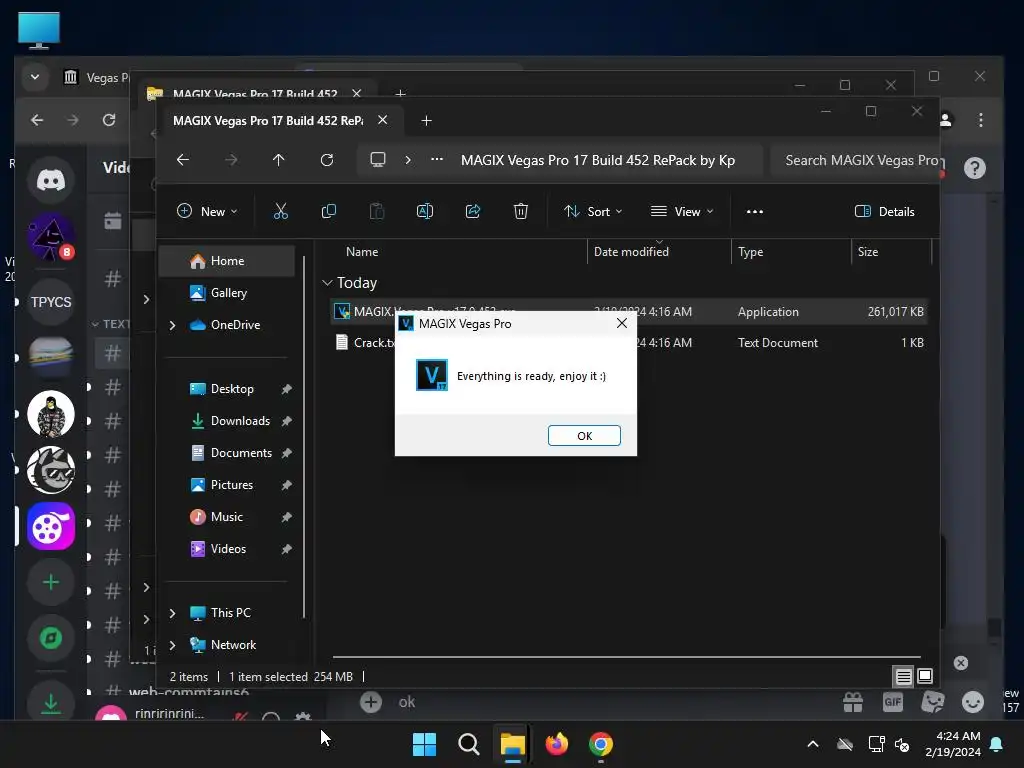The height and width of the screenshot is (768, 1024).
Task: Sort by the Name column header
Action: pyautogui.click(x=362, y=251)
